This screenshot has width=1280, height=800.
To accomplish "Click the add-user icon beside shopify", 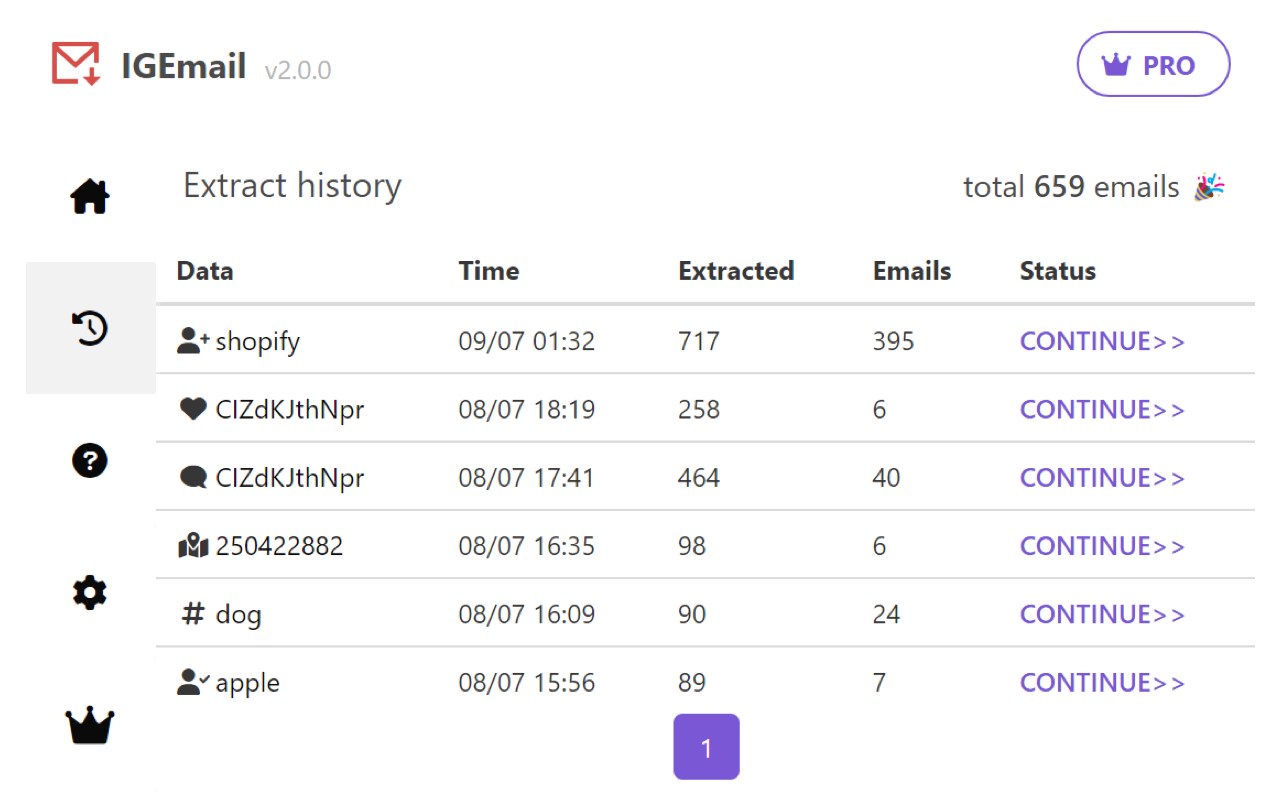I will click(192, 341).
